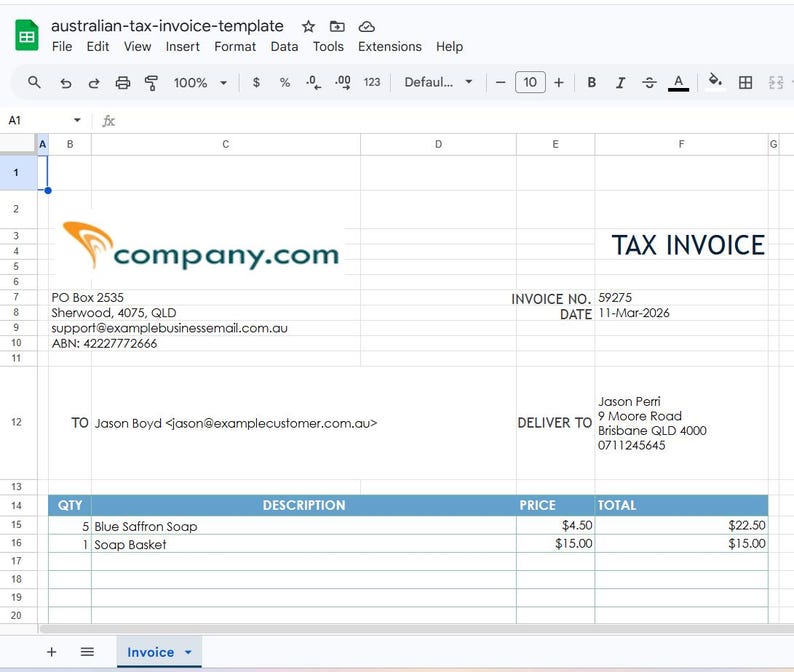Screen dimensions: 794x672
Task: Select the $4.50 price cell
Action: (x=555, y=526)
